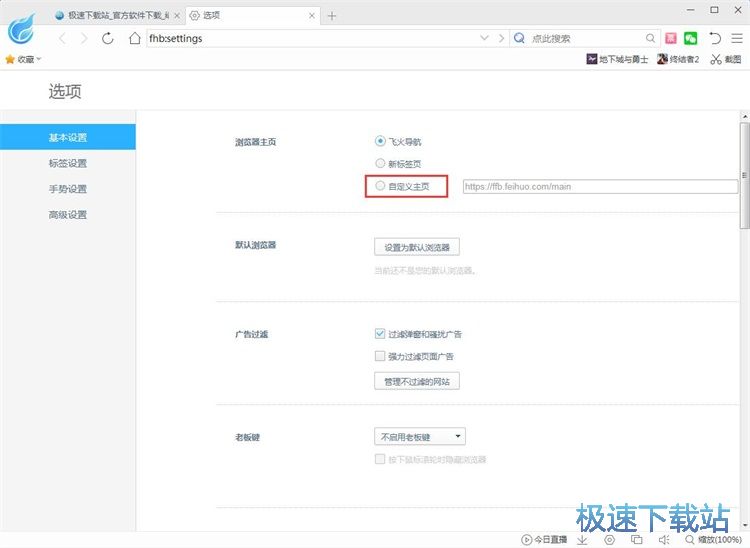
Task: Close the 极速下载站 tab
Action: tap(177, 16)
